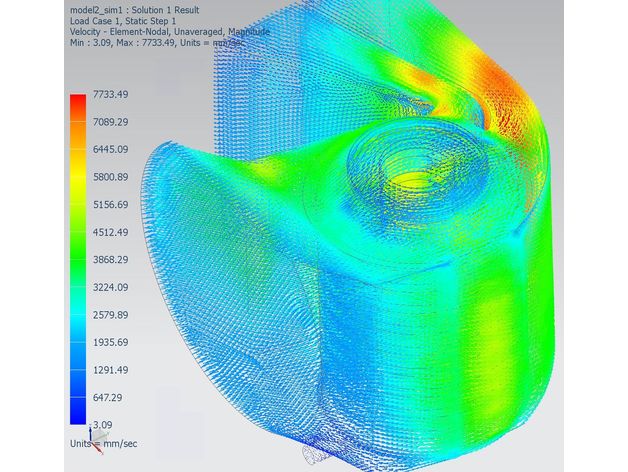This screenshot has height=472, width=628.
Task: Click the yellow central hub of the vortex plot
Action: [411, 182]
